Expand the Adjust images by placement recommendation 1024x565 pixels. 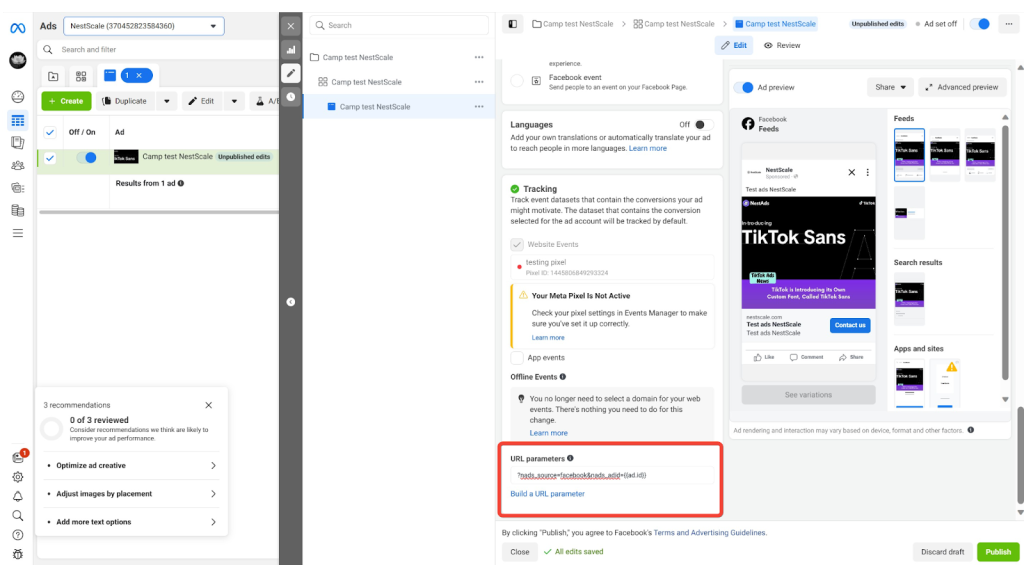132,494
